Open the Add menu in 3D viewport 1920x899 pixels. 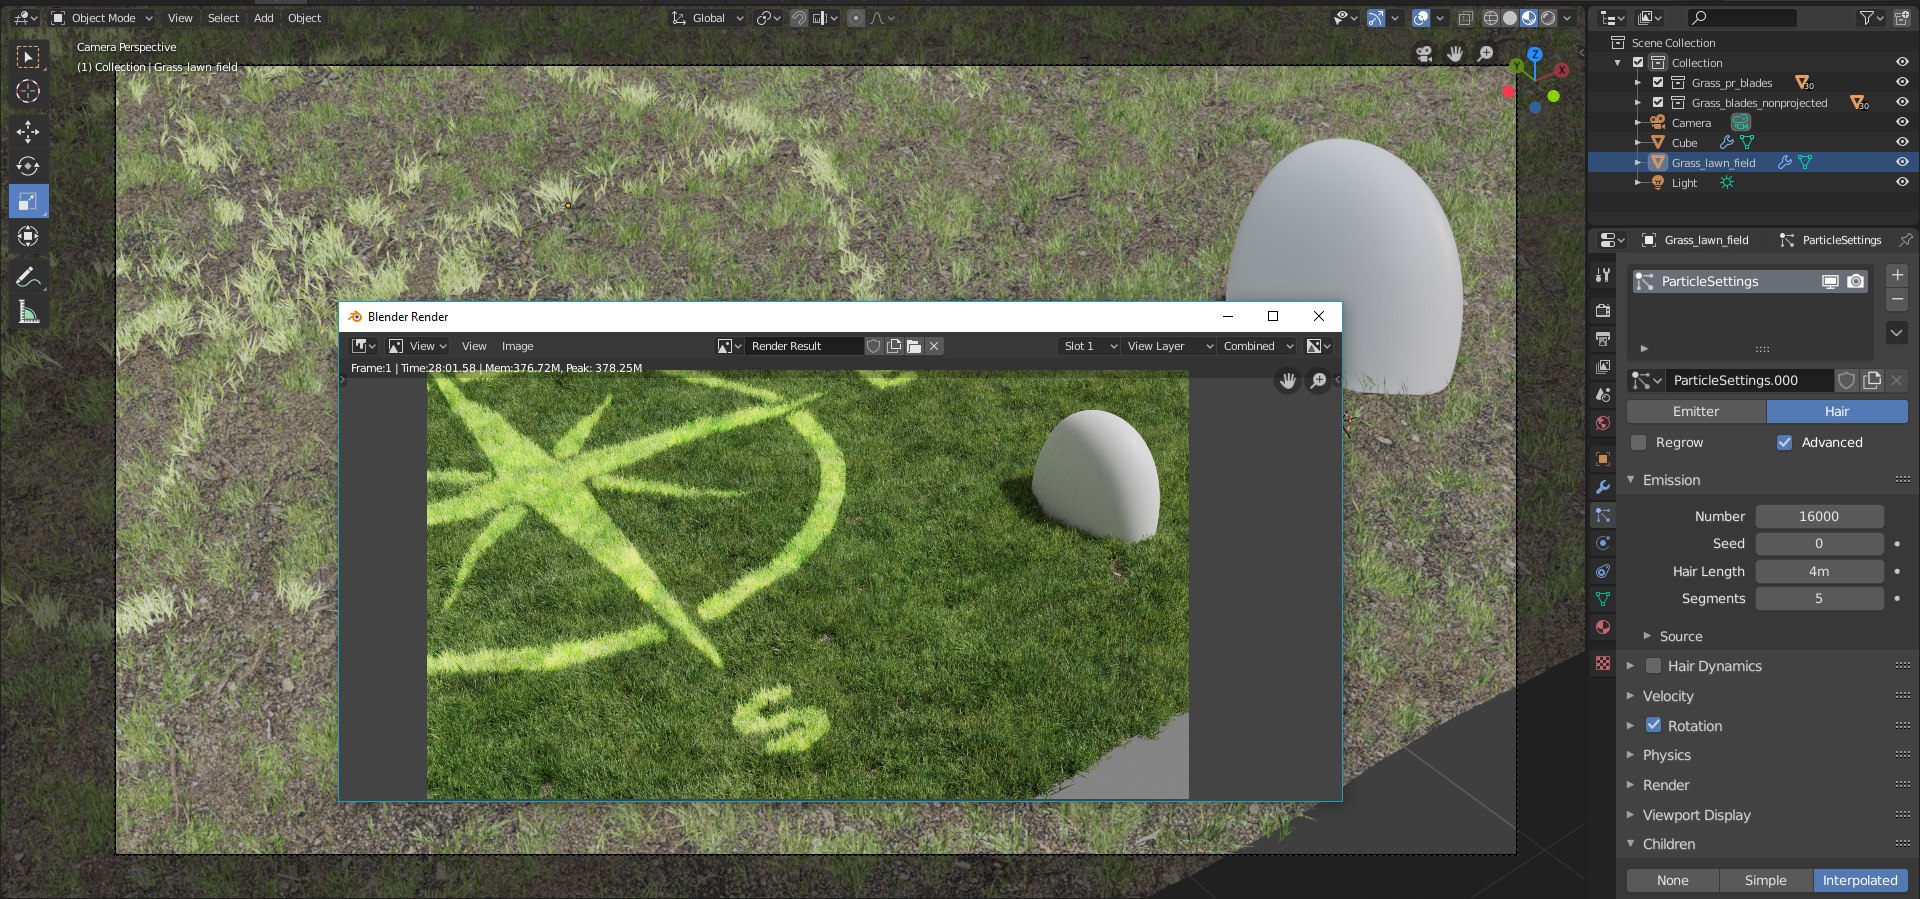(x=263, y=18)
